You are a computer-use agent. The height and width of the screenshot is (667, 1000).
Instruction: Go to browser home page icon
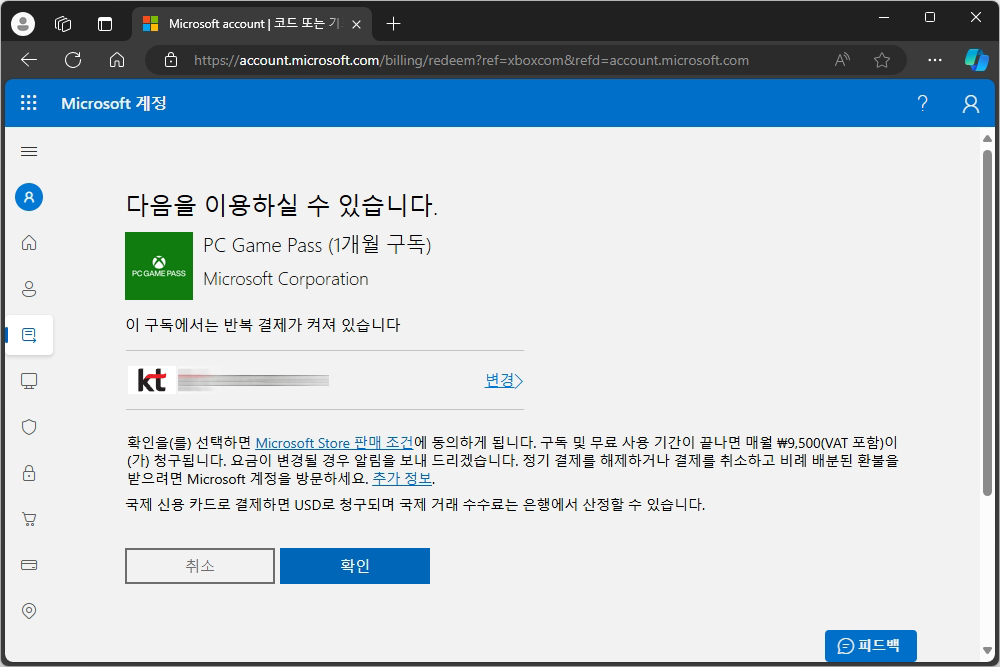coord(117,60)
